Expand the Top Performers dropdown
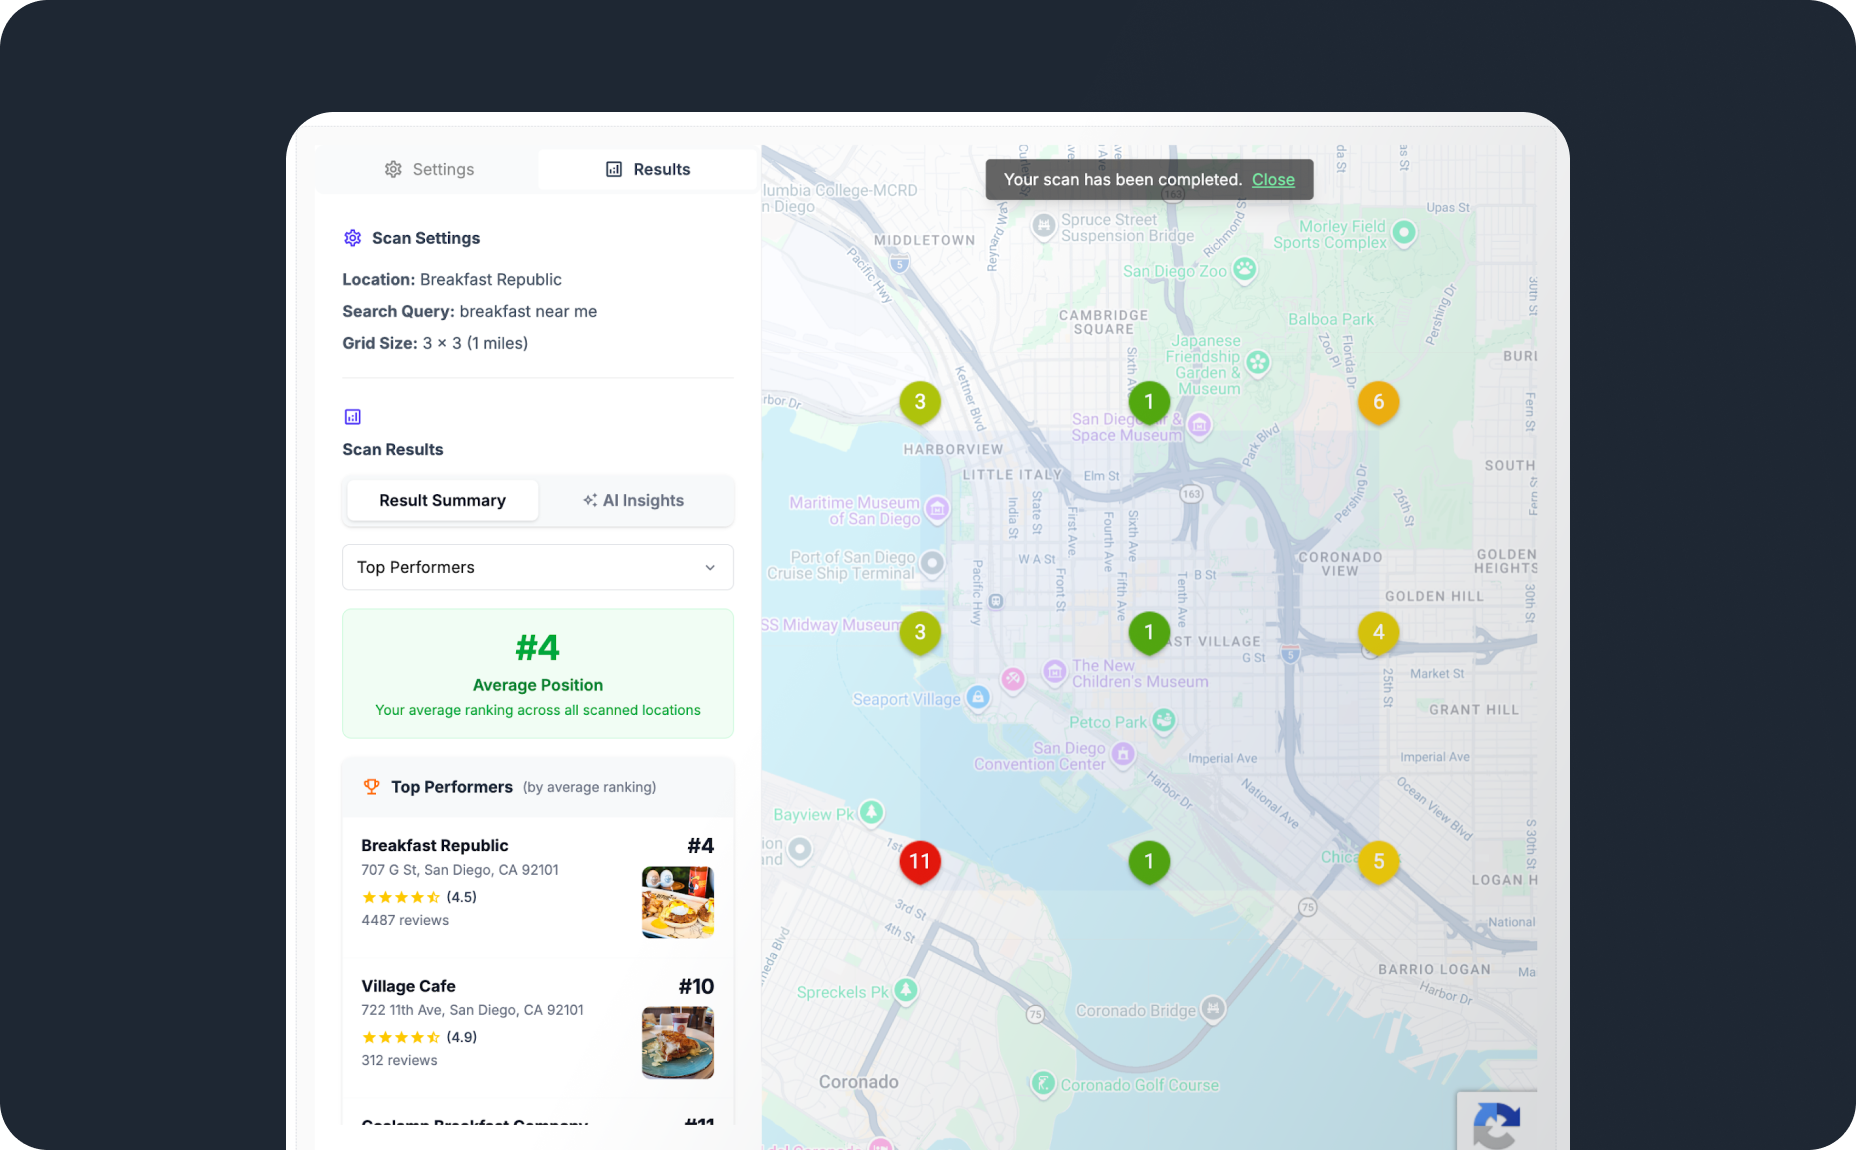The image size is (1856, 1150). pos(538,567)
